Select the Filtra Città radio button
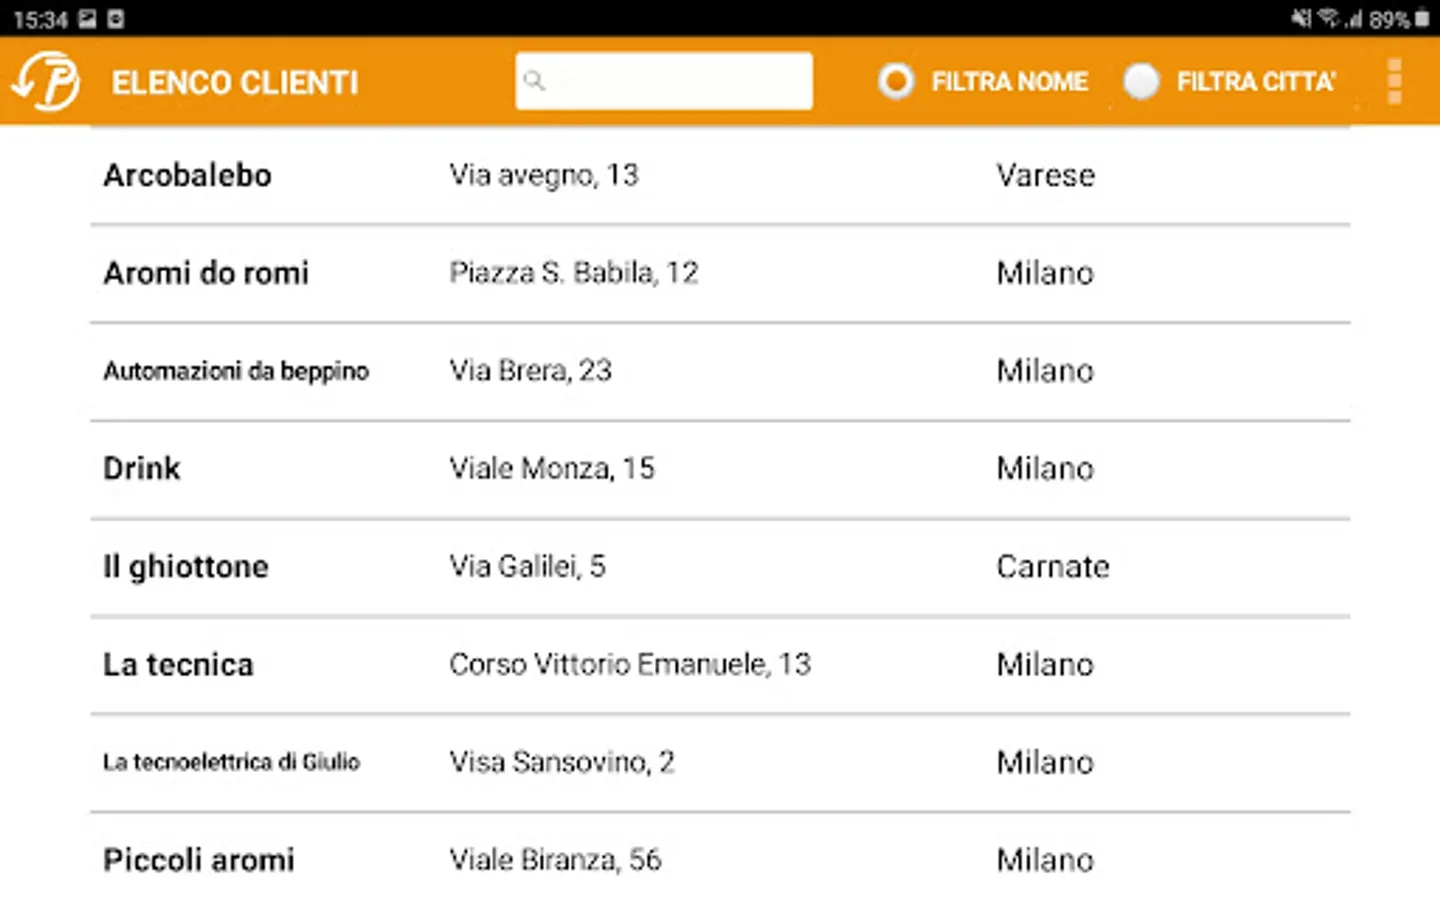The height and width of the screenshot is (900, 1440). tap(1141, 81)
